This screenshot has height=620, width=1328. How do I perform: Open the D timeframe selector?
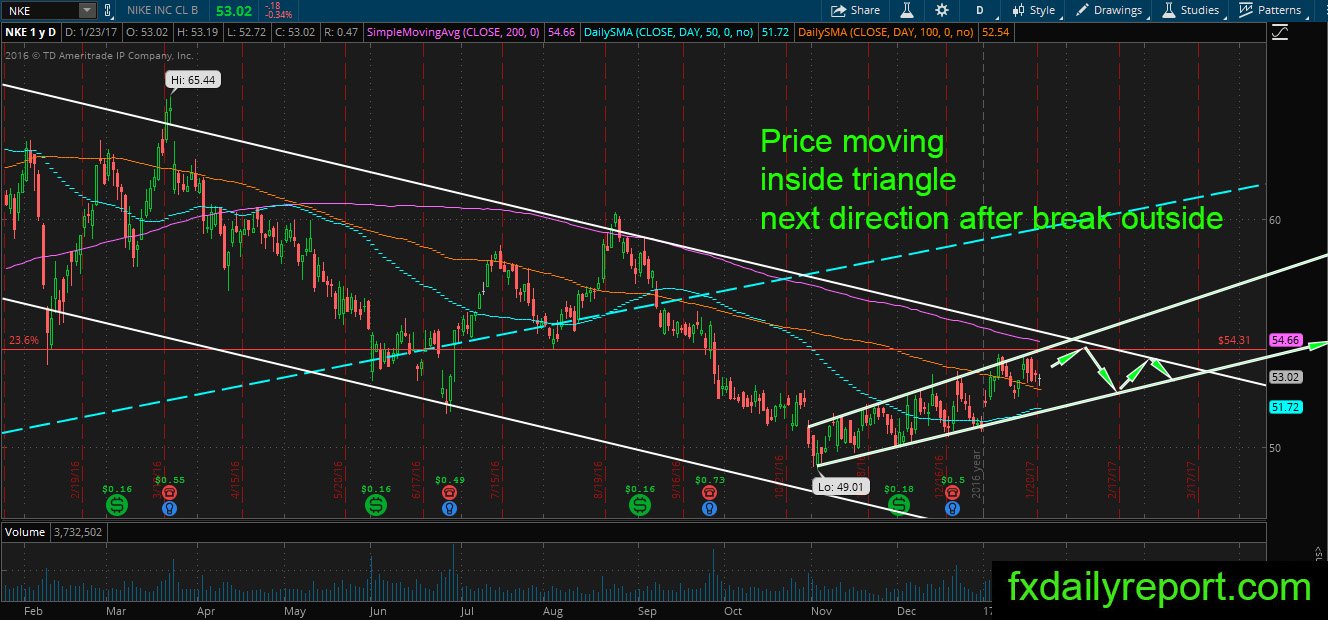(x=980, y=10)
